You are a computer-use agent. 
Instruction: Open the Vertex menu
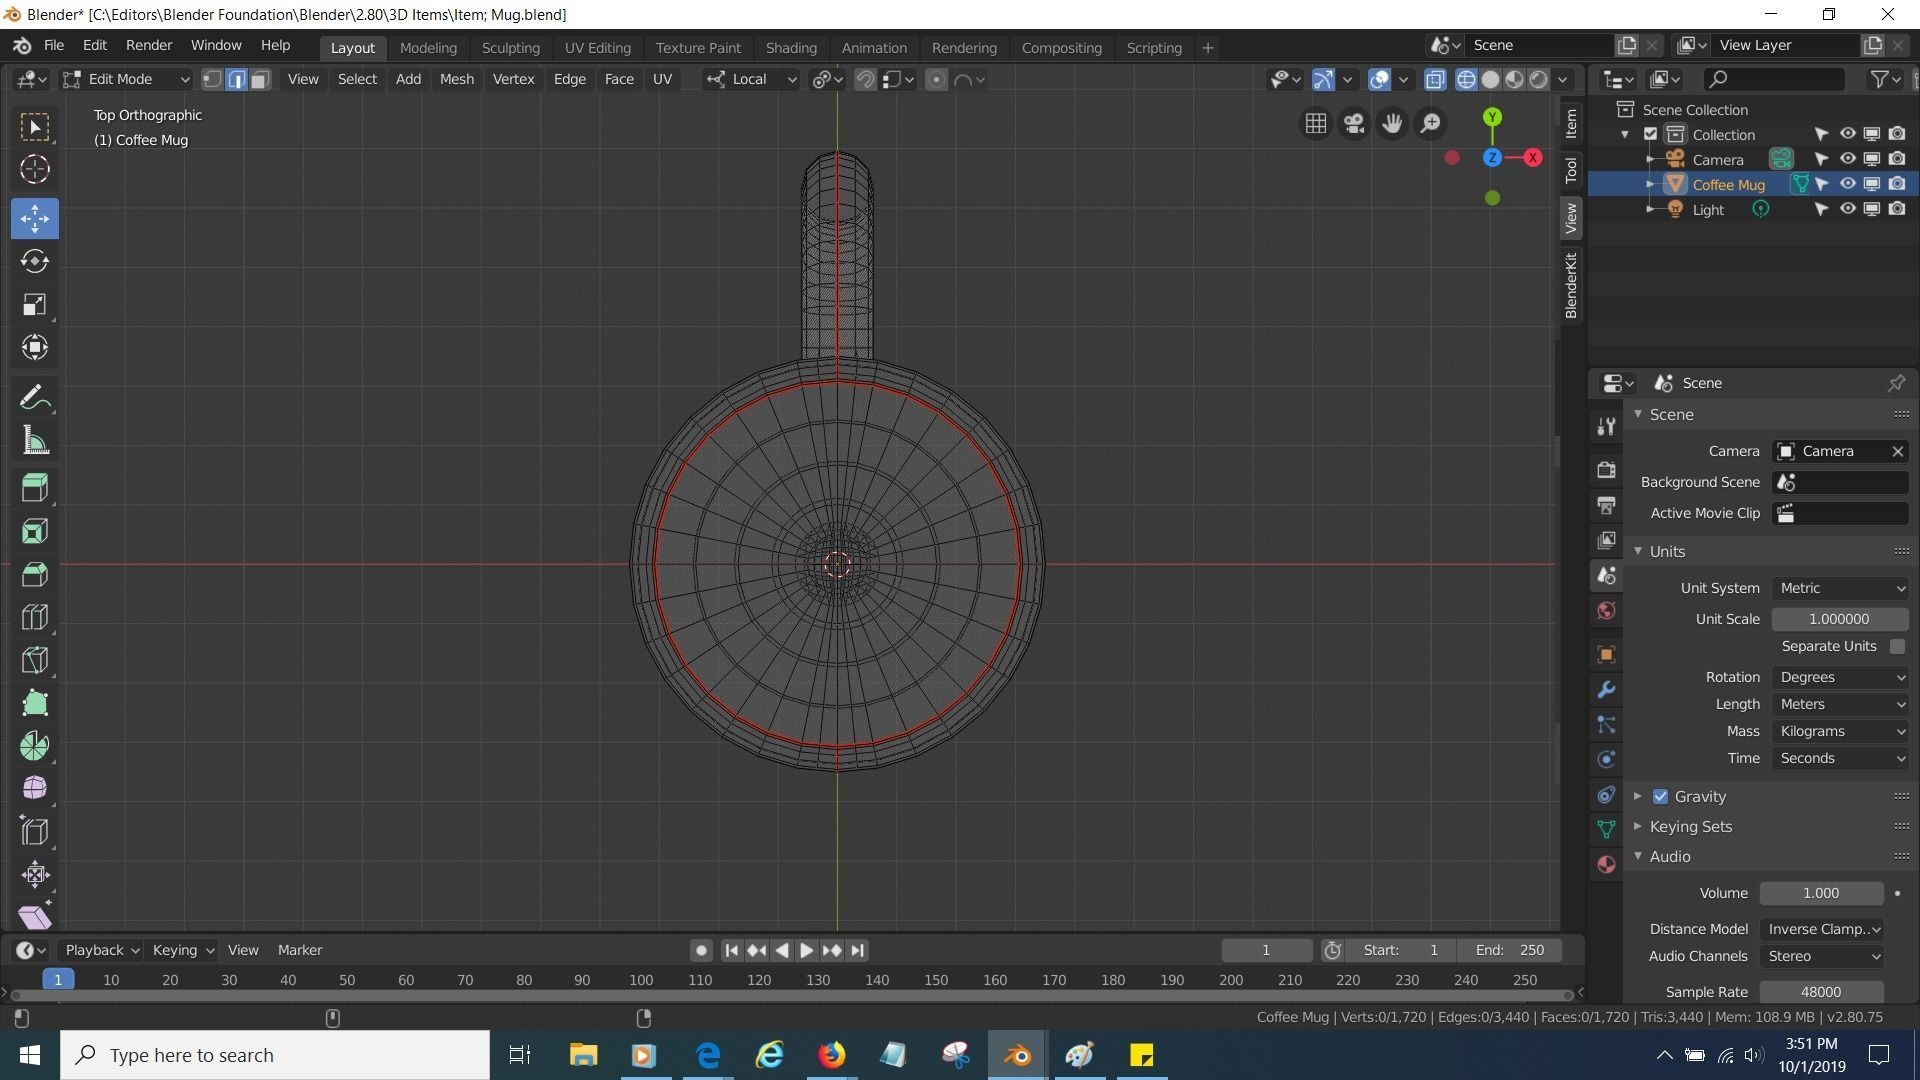tap(513, 80)
